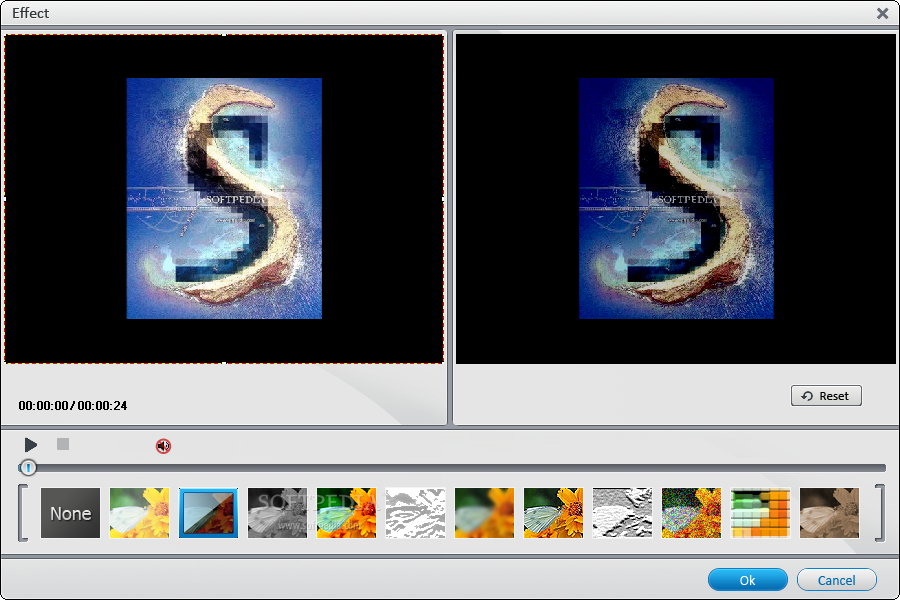900x600 pixels.
Task: Apply the black-and-white threshold effect thumbnail
Action: pos(416,513)
